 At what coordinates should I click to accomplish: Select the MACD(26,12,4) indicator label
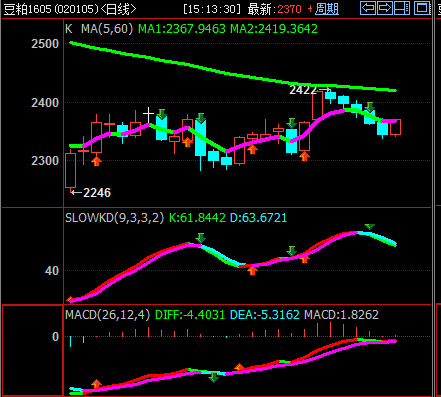coord(107,315)
